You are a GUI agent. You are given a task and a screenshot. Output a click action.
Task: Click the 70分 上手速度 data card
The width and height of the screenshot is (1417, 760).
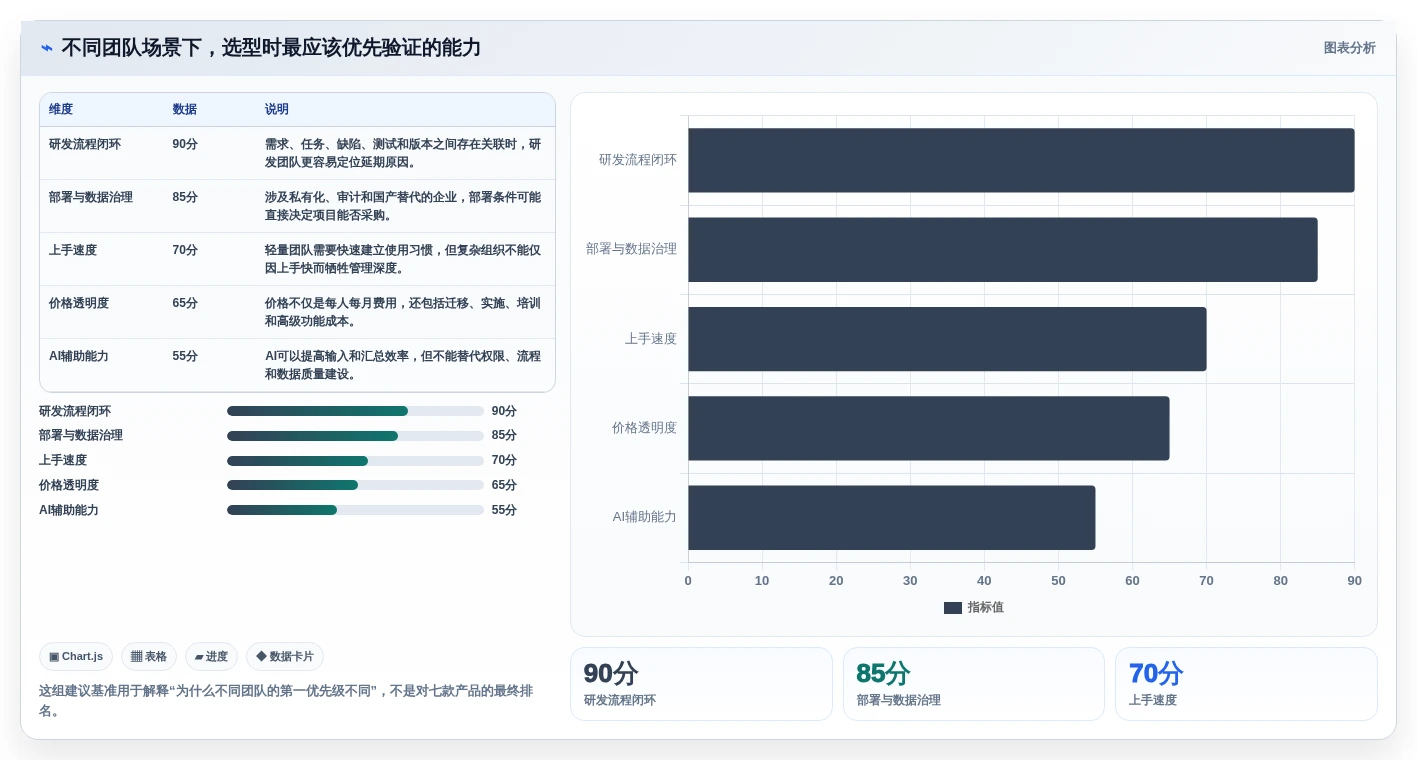click(x=1246, y=684)
